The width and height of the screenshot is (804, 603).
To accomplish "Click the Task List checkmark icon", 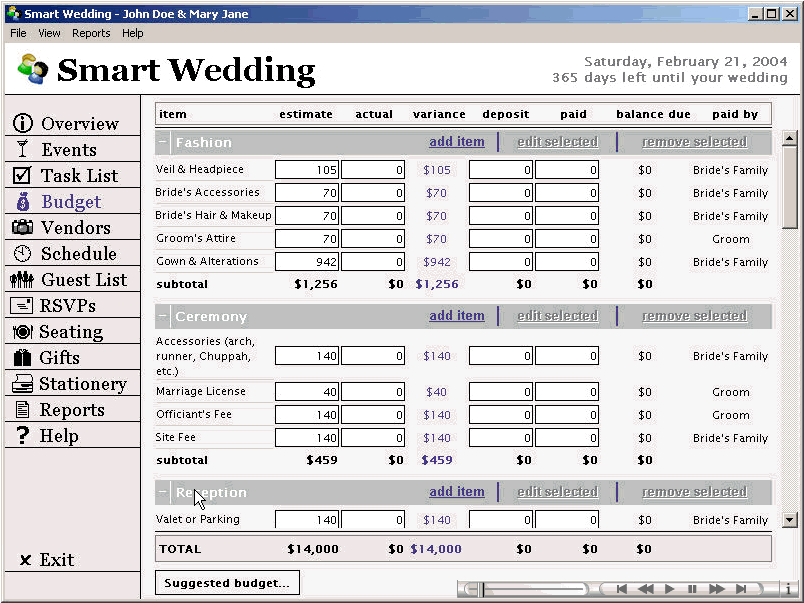I will point(22,175).
